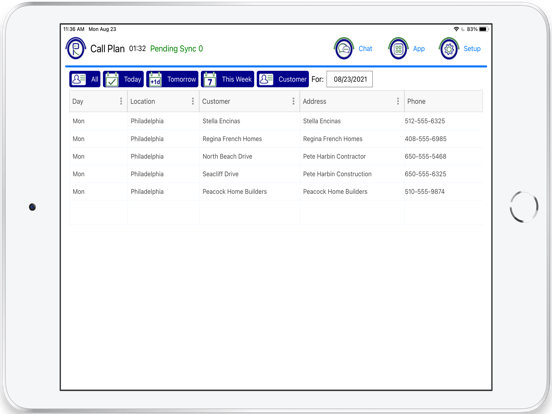Select customer Seacliff Drive
This screenshot has height=414, width=552.
click(x=220, y=174)
